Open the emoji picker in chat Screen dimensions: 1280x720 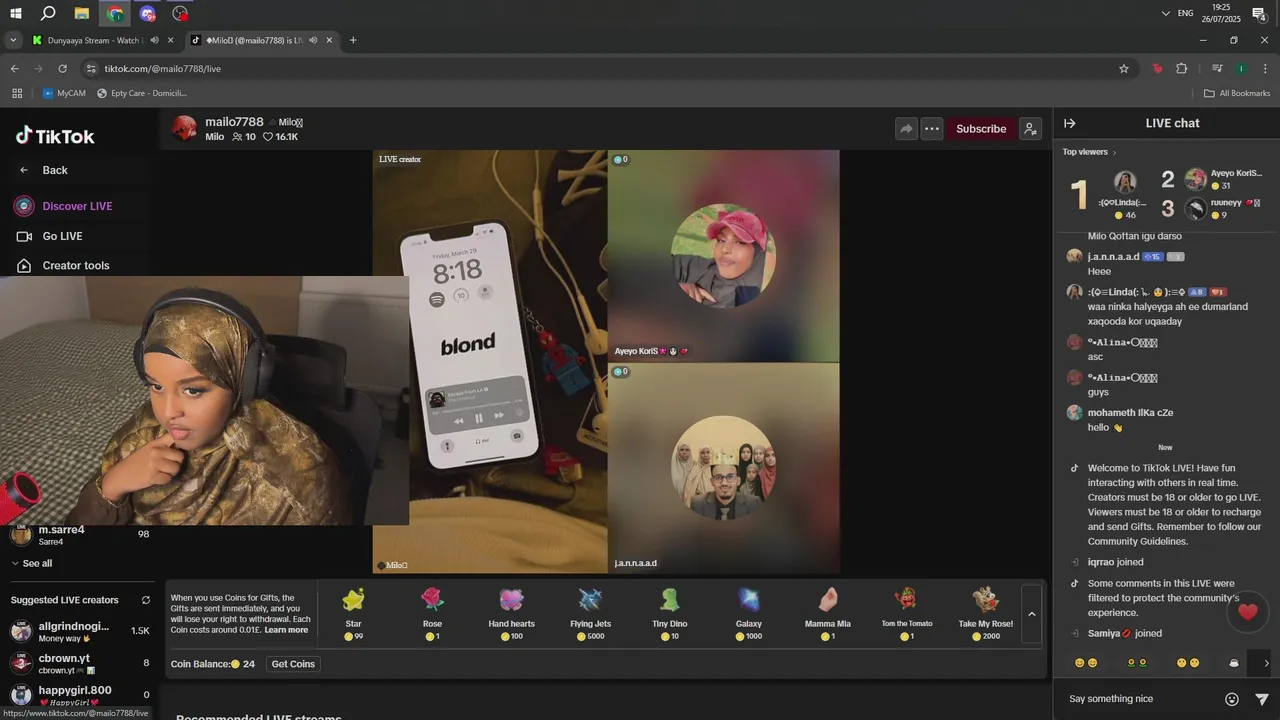click(x=1232, y=699)
